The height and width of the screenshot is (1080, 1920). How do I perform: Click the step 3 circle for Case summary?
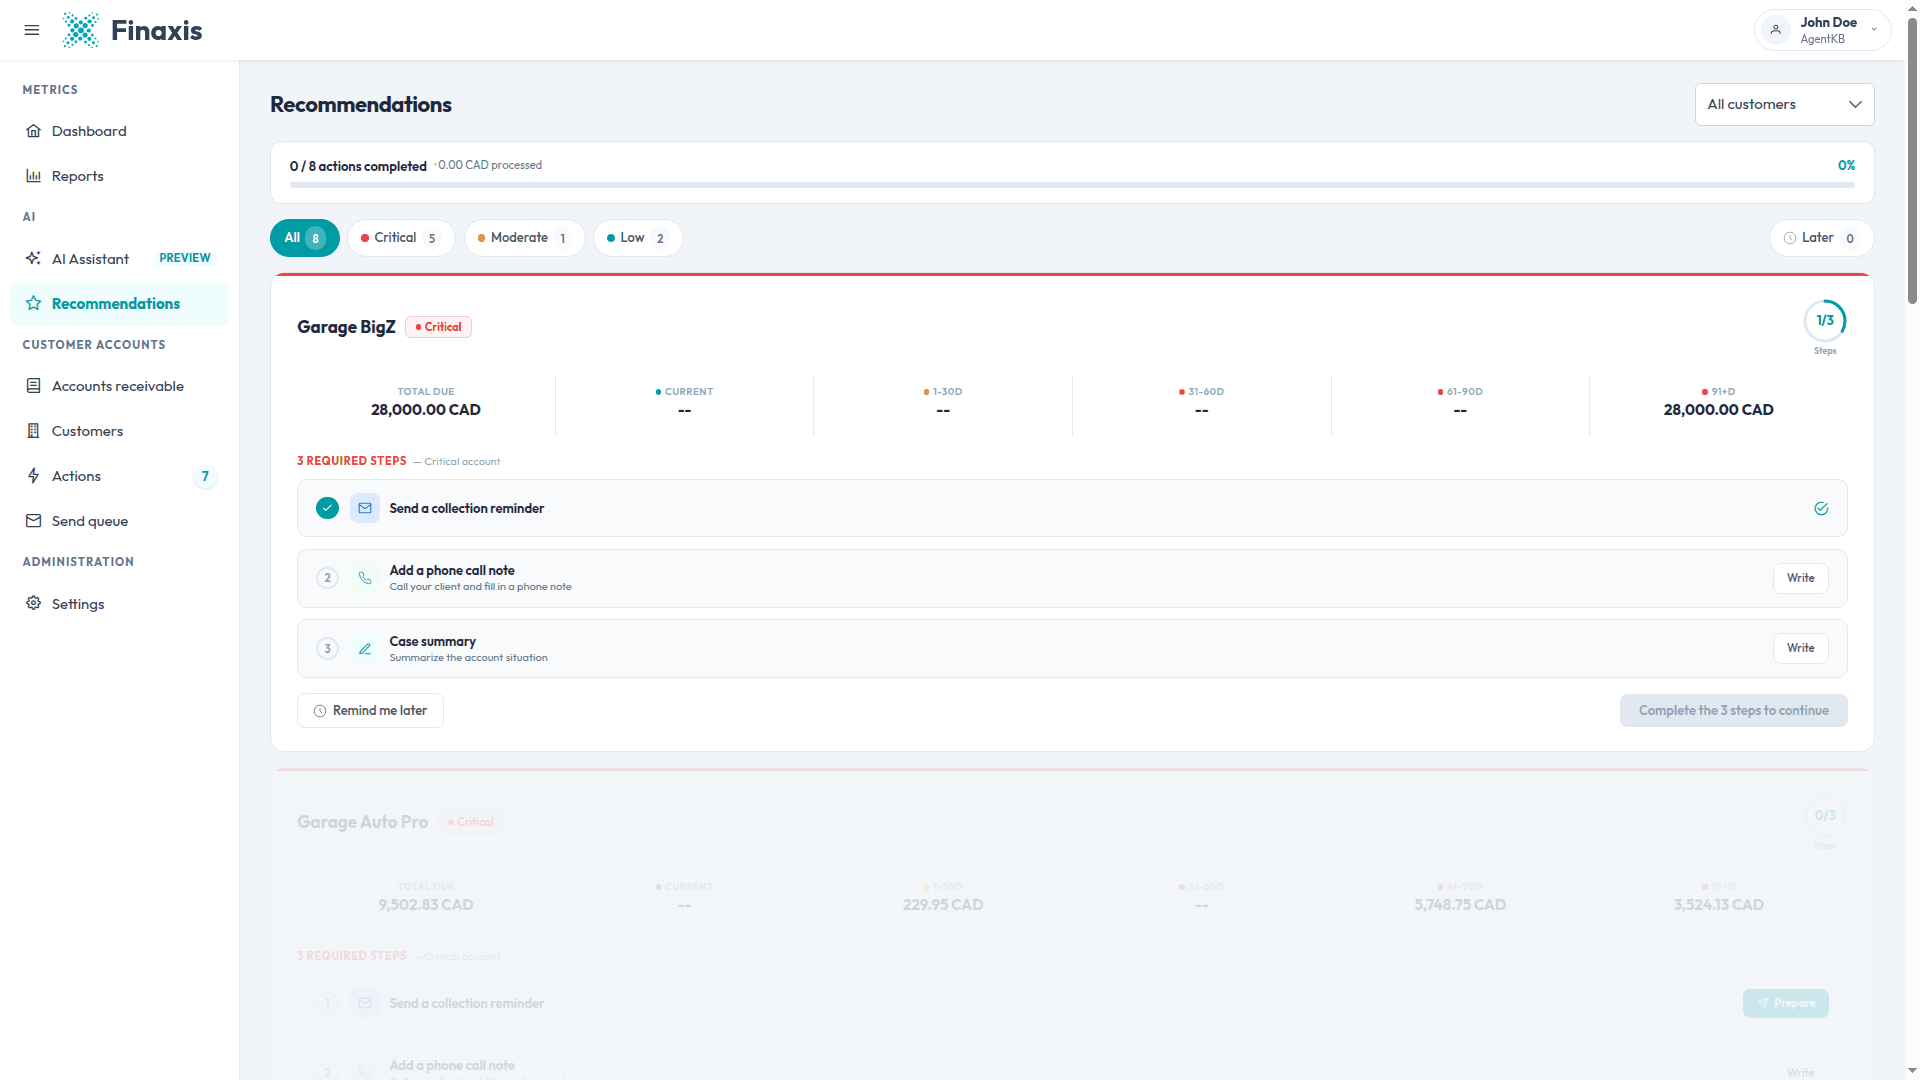click(327, 648)
